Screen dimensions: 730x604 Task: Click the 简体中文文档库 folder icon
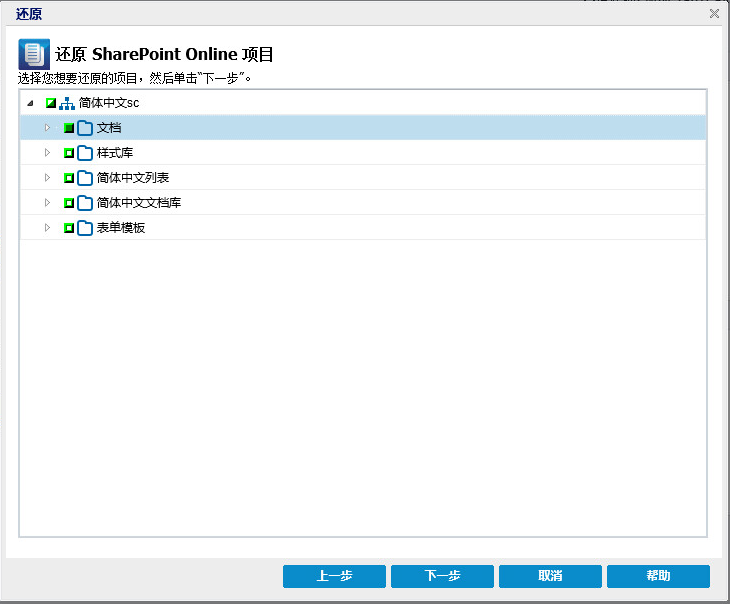click(85, 203)
